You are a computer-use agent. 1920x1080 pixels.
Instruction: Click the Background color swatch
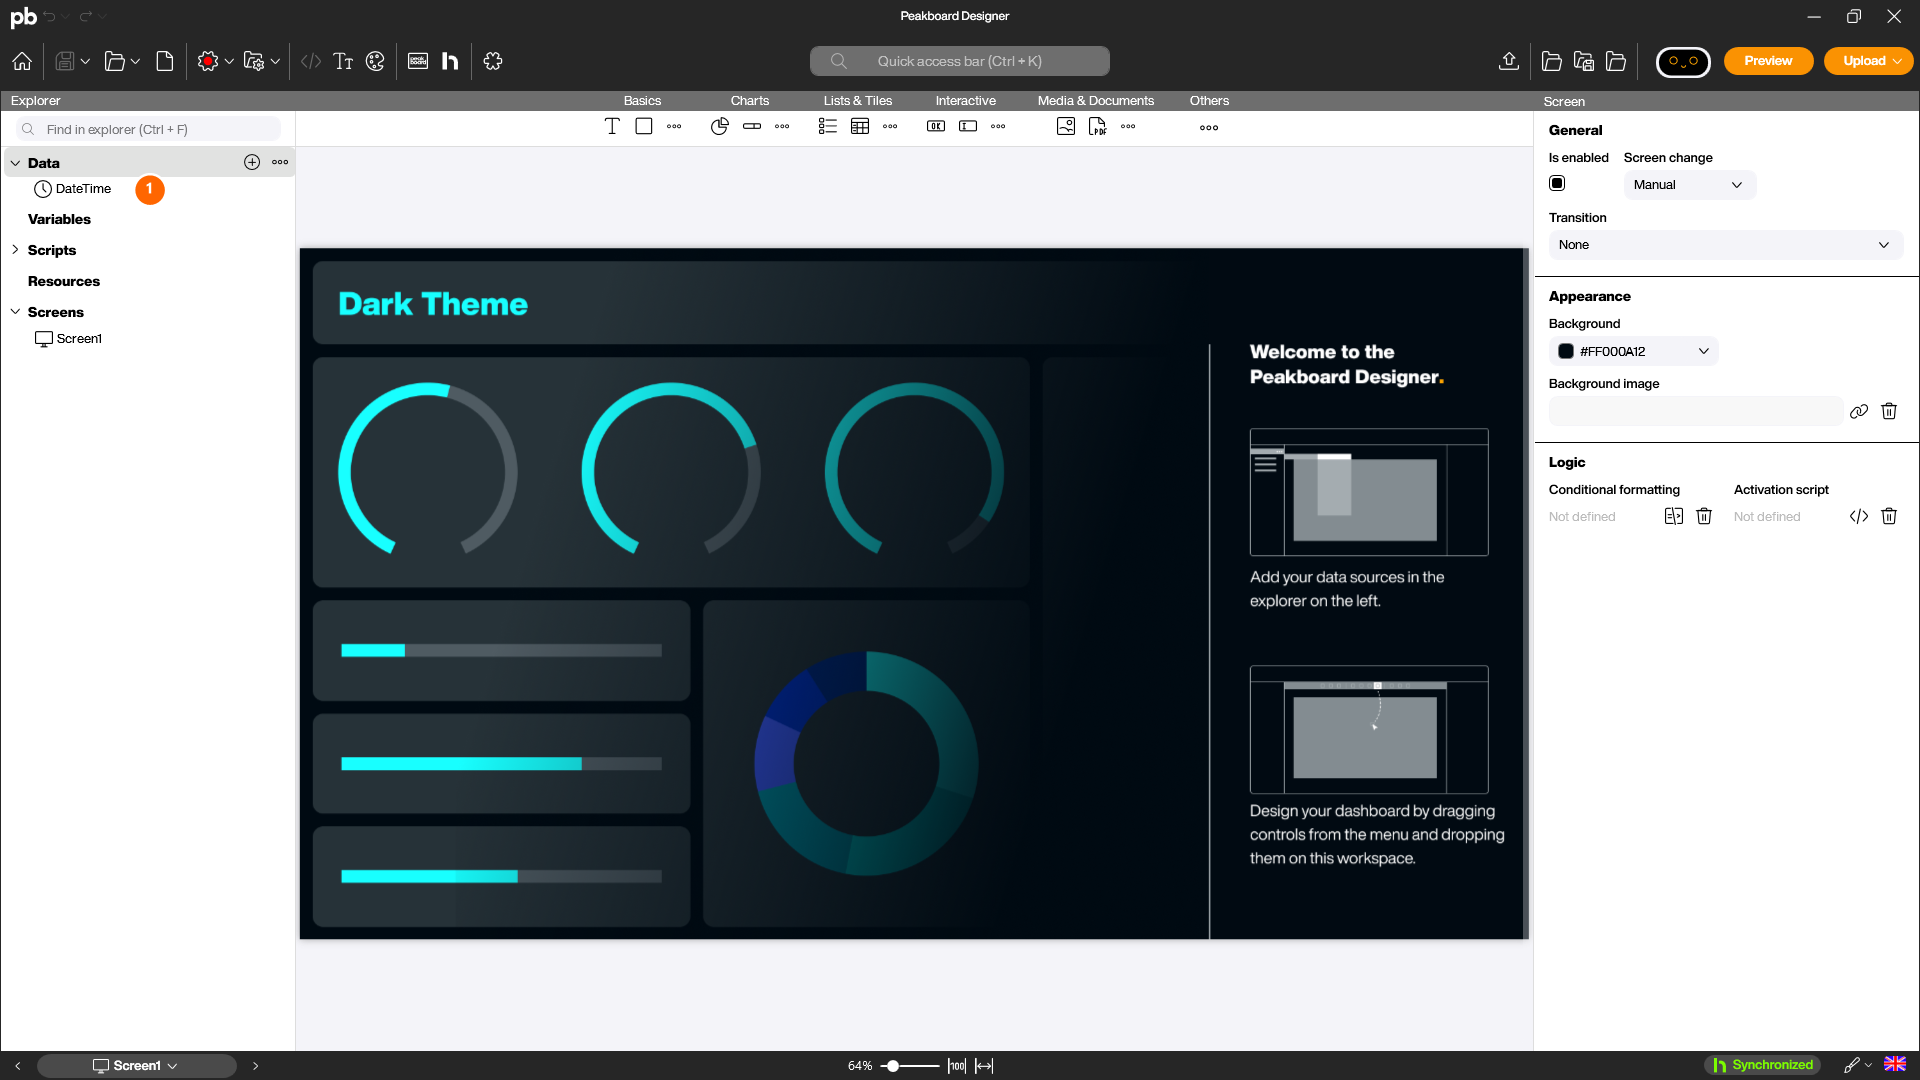pyautogui.click(x=1566, y=351)
